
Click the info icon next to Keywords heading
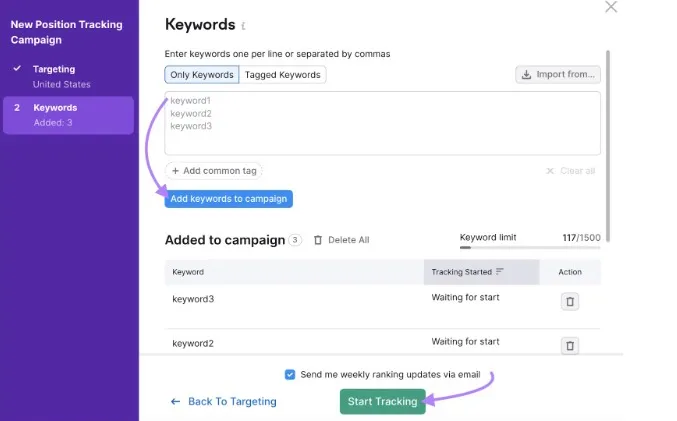click(x=243, y=26)
